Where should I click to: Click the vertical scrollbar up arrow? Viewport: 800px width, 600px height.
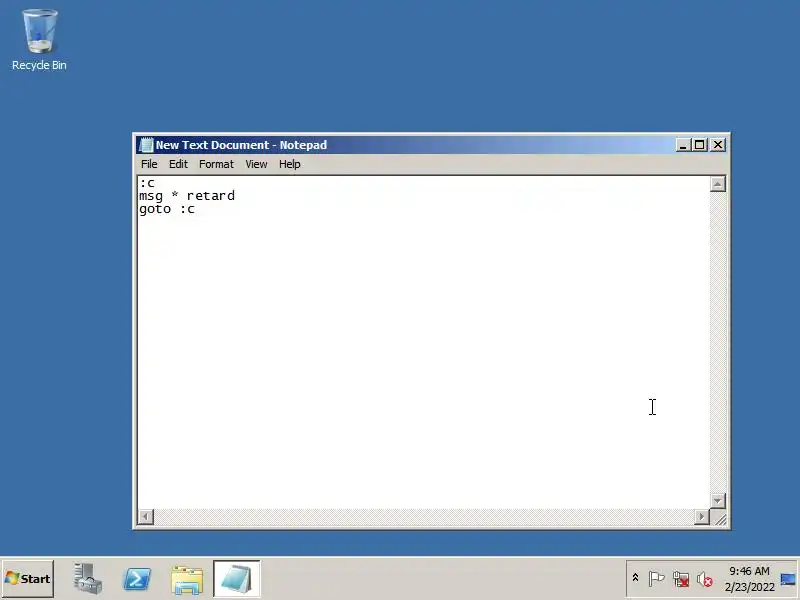718,184
